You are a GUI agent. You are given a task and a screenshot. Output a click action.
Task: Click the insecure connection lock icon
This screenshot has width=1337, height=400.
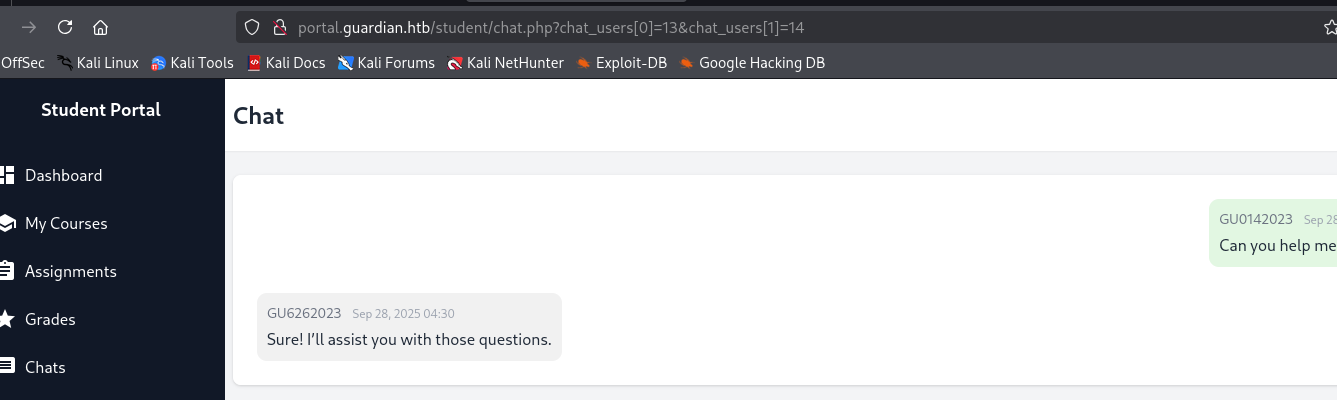(279, 27)
